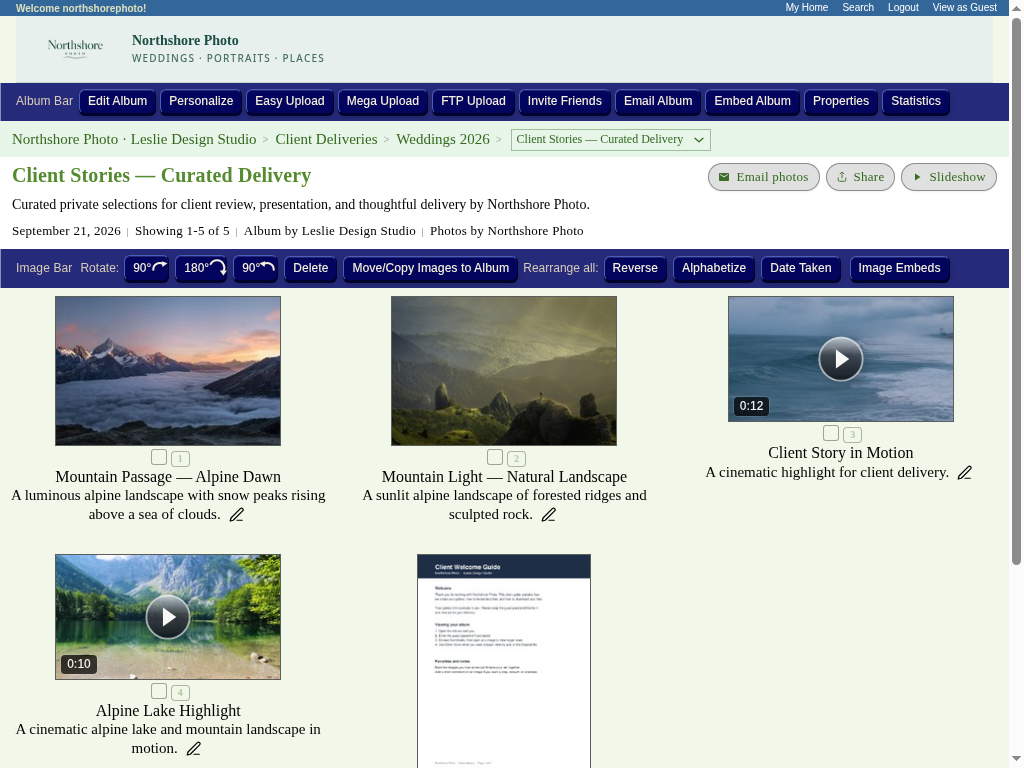Click position number 1 badge
The width and height of the screenshot is (1024, 768).
(180, 458)
